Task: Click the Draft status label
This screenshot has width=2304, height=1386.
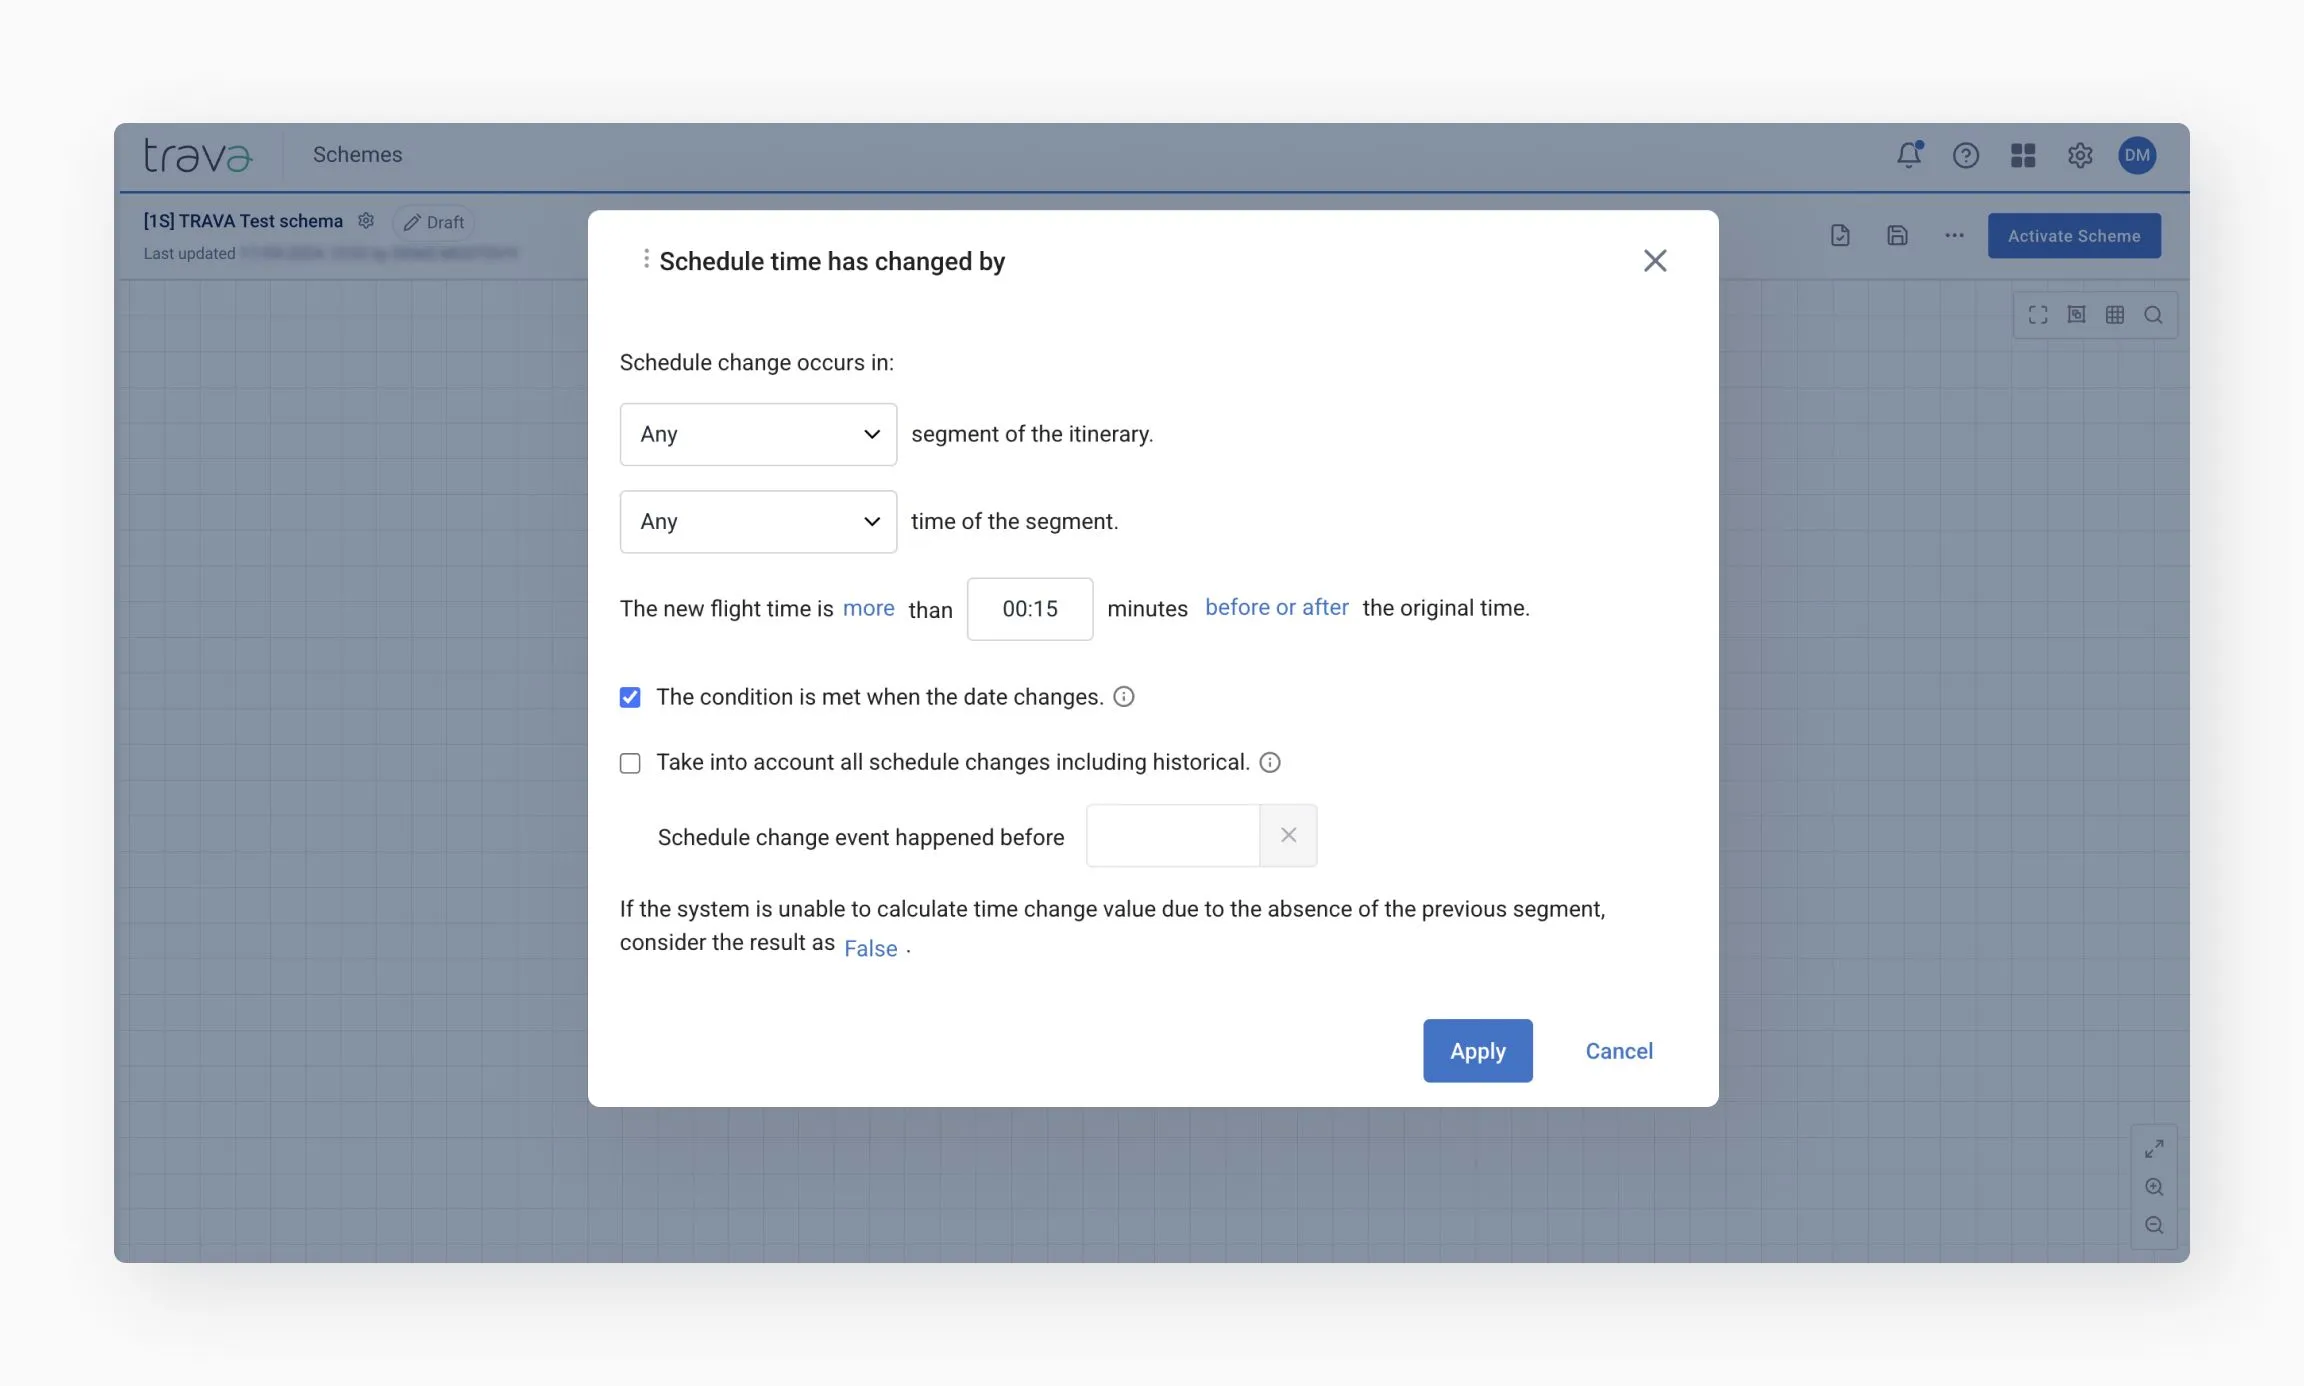Action: coord(435,222)
